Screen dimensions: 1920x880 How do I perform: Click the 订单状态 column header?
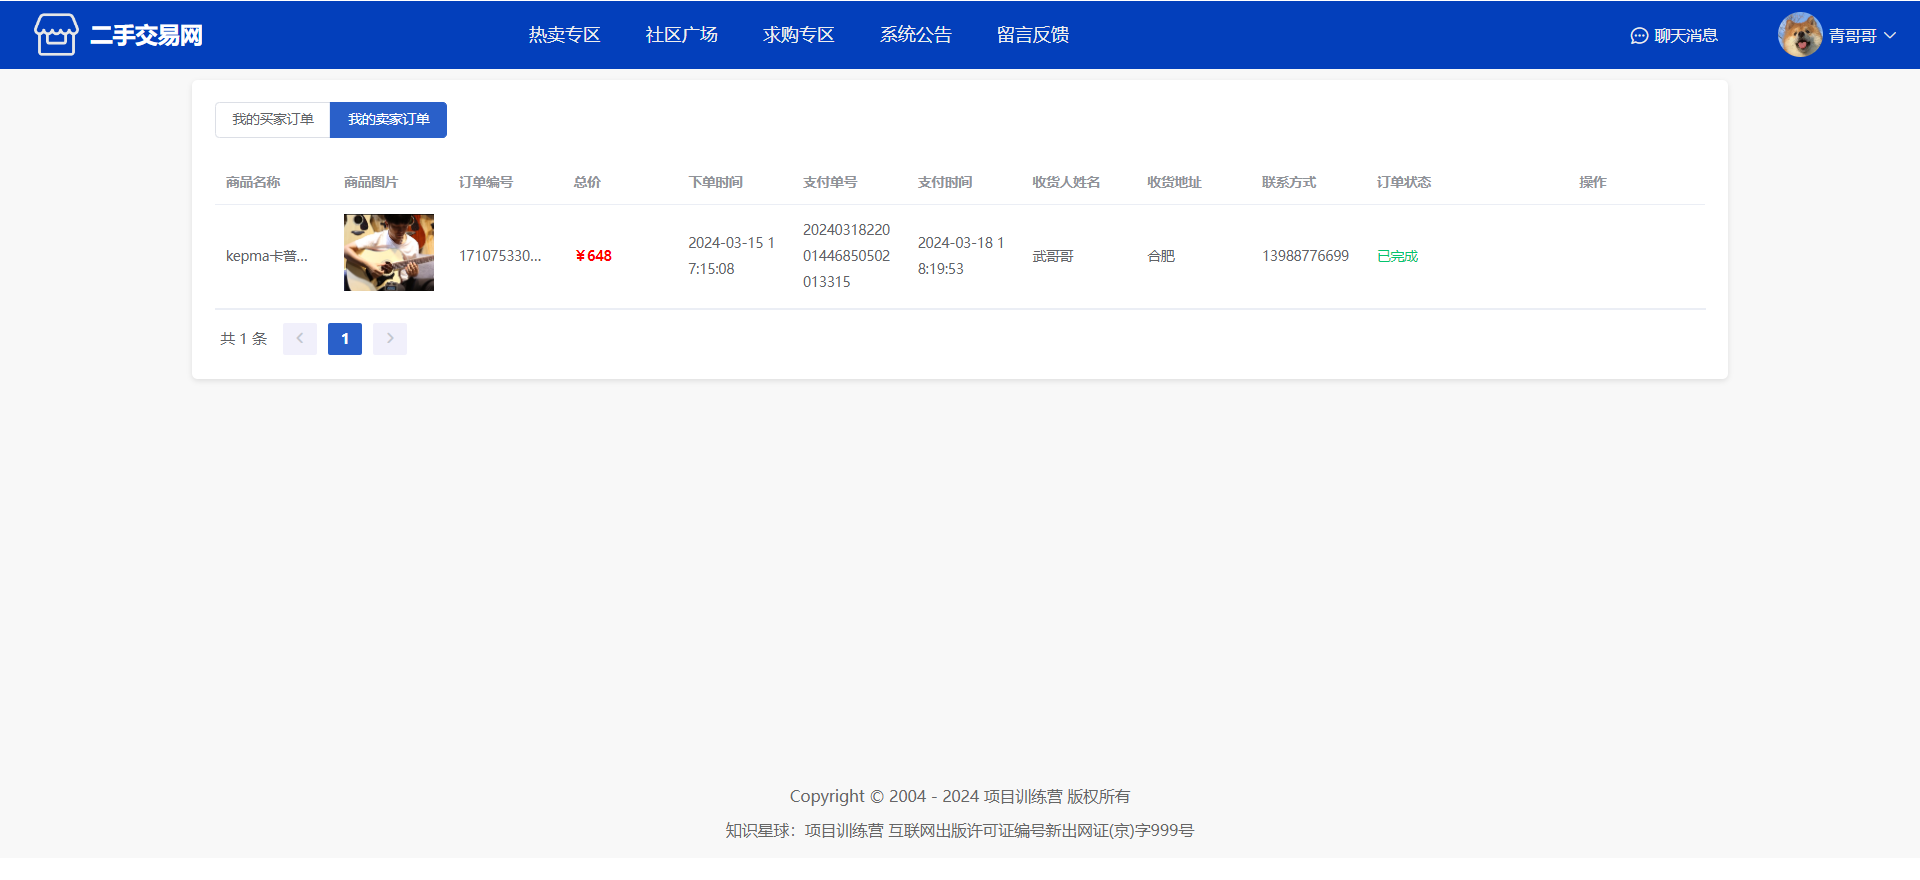1404,182
